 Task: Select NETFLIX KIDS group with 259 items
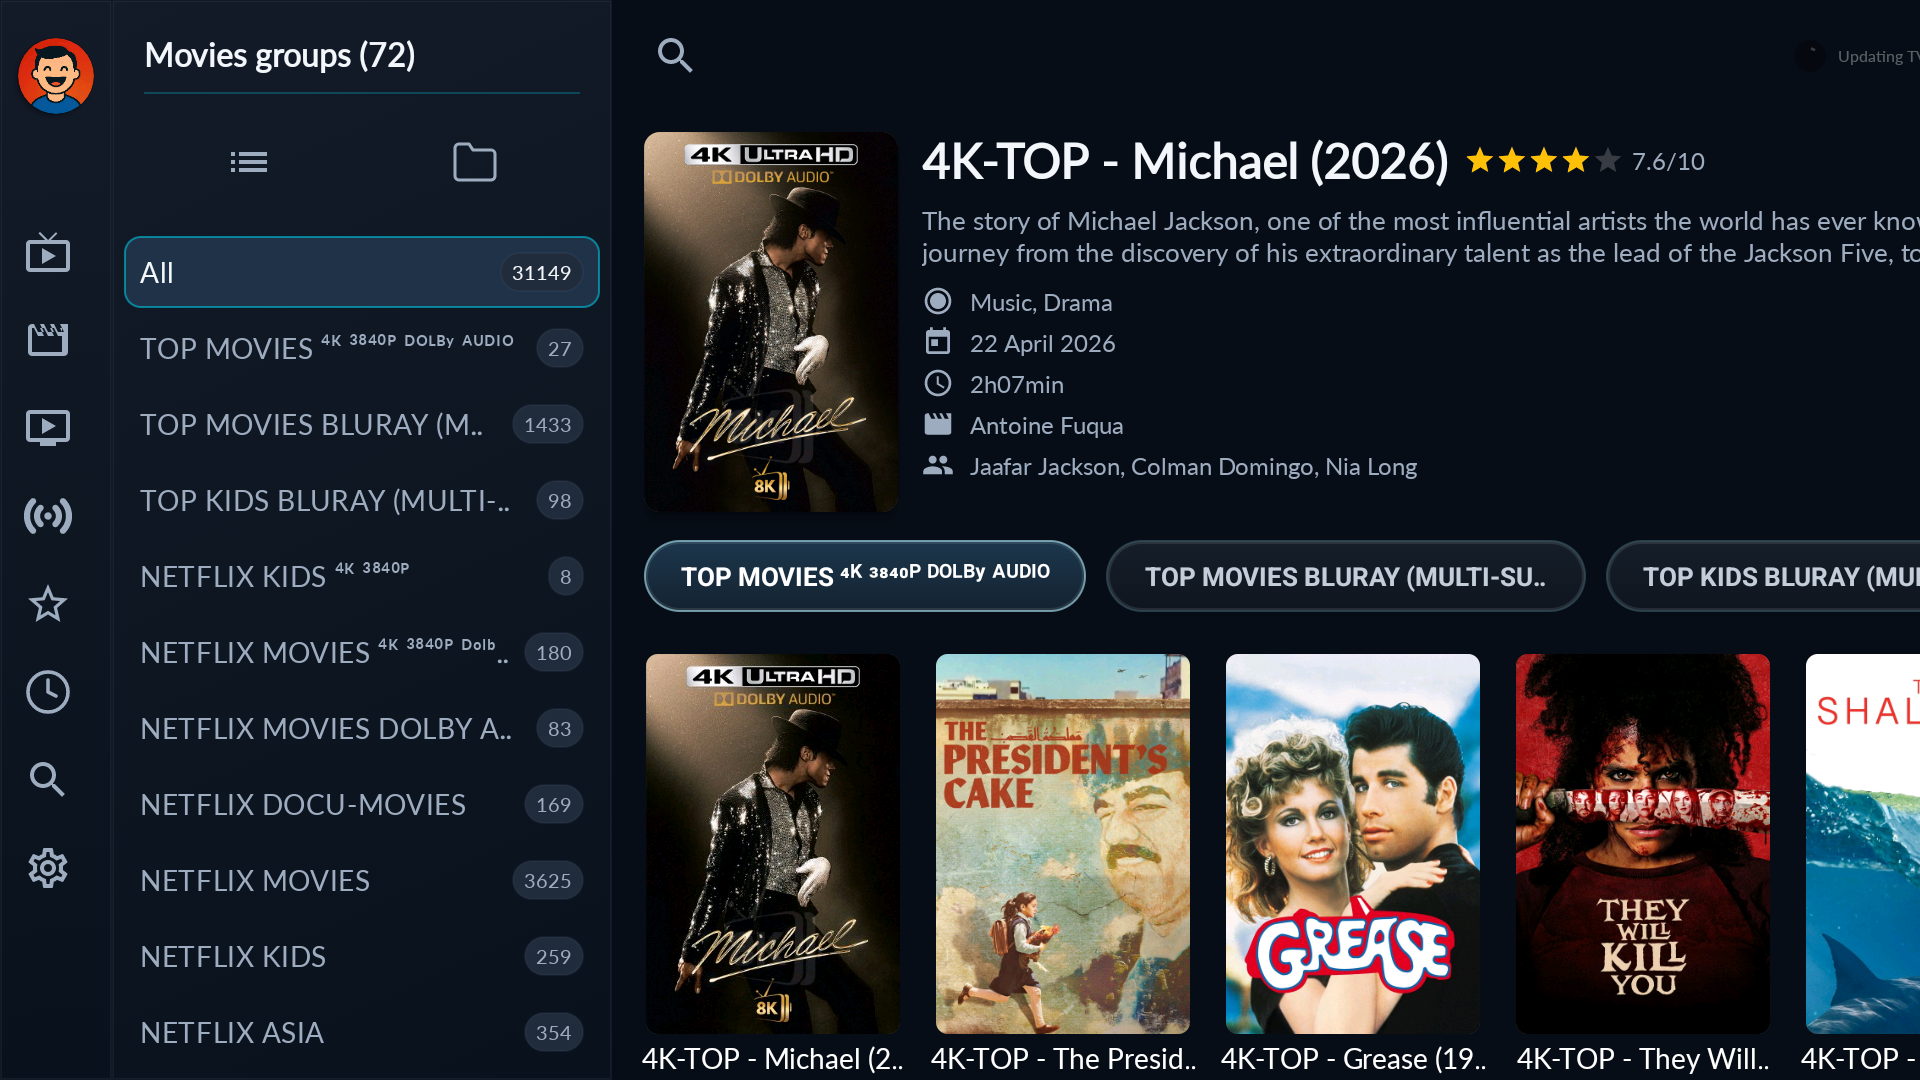(362, 956)
